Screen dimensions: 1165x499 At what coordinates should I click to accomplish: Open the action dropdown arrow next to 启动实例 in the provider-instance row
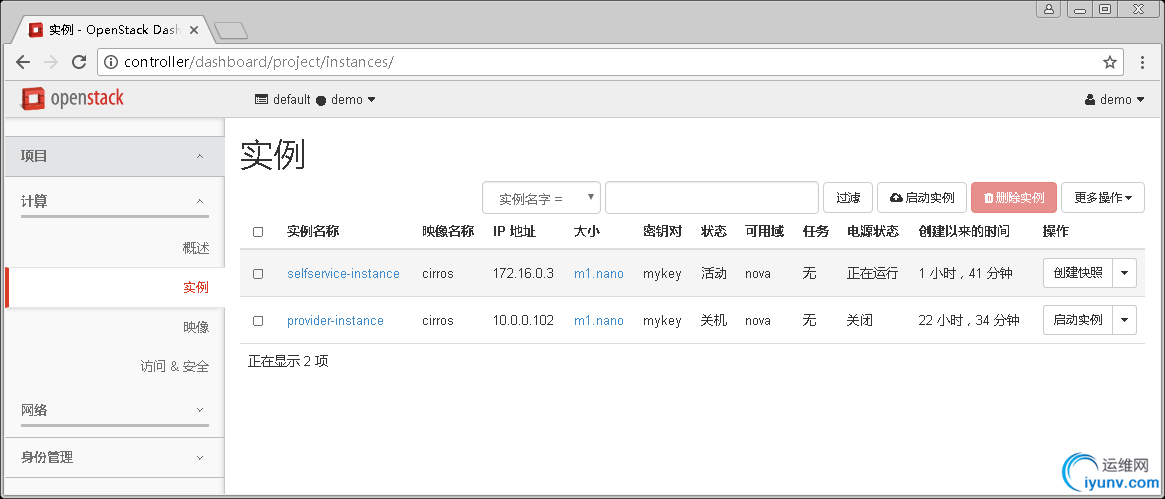click(x=1124, y=320)
